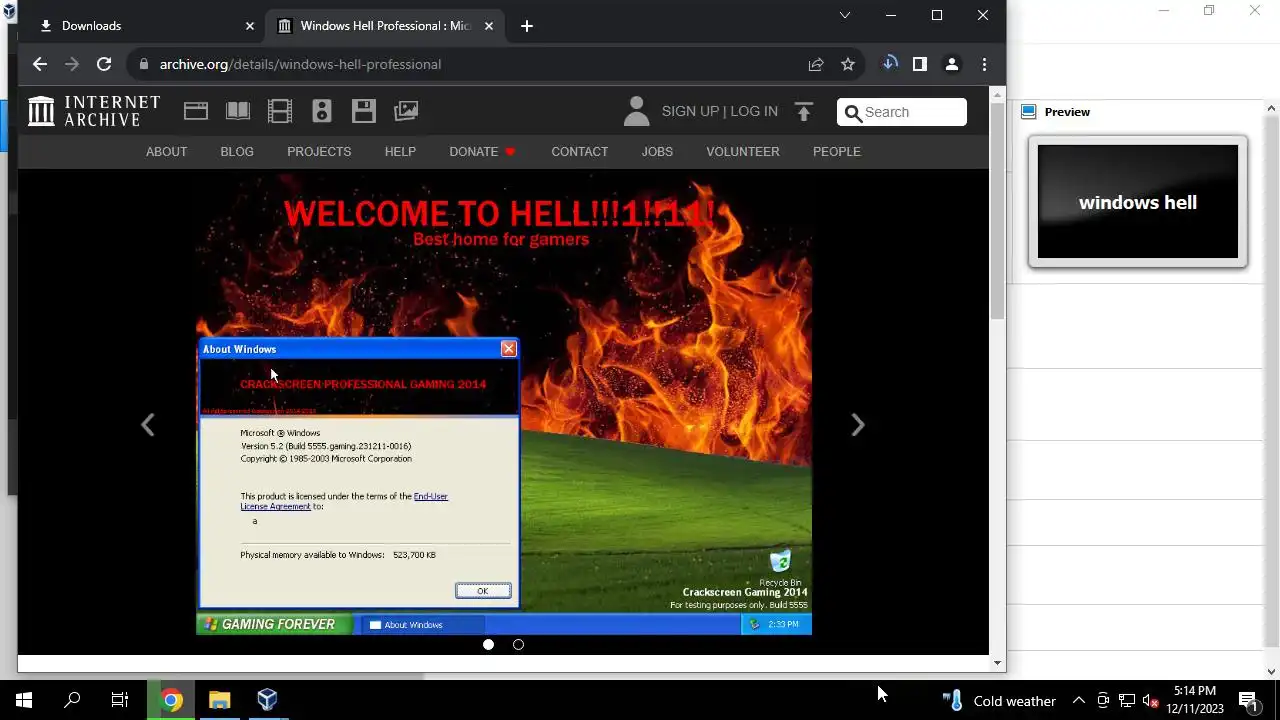Click the share page icon in address bar
This screenshot has height=720, width=1280.
816,64
